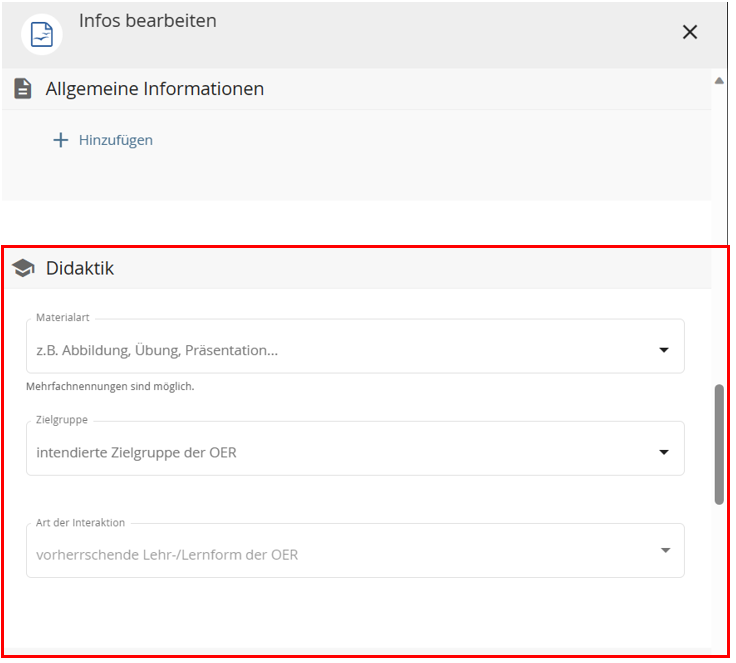The height and width of the screenshot is (663, 736).
Task: Select the Didaktik section heading
Action: coord(80,268)
